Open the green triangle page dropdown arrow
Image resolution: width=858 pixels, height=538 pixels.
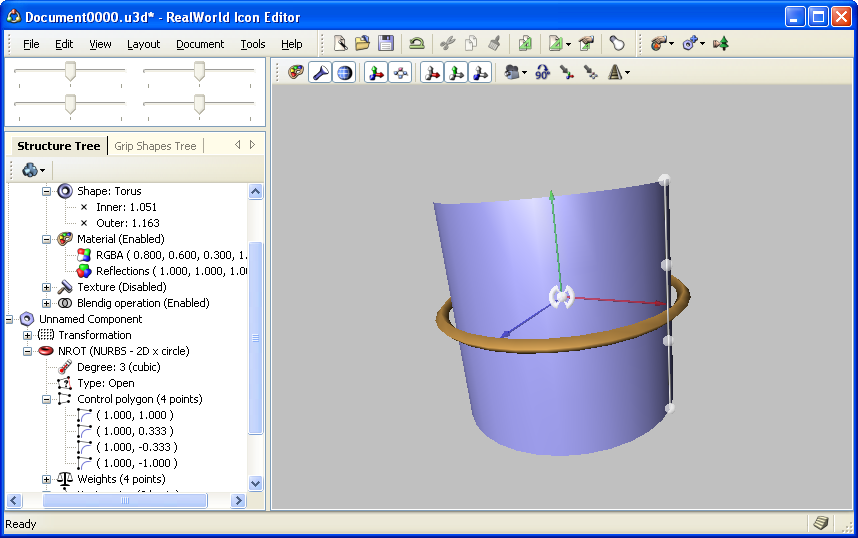coord(569,44)
